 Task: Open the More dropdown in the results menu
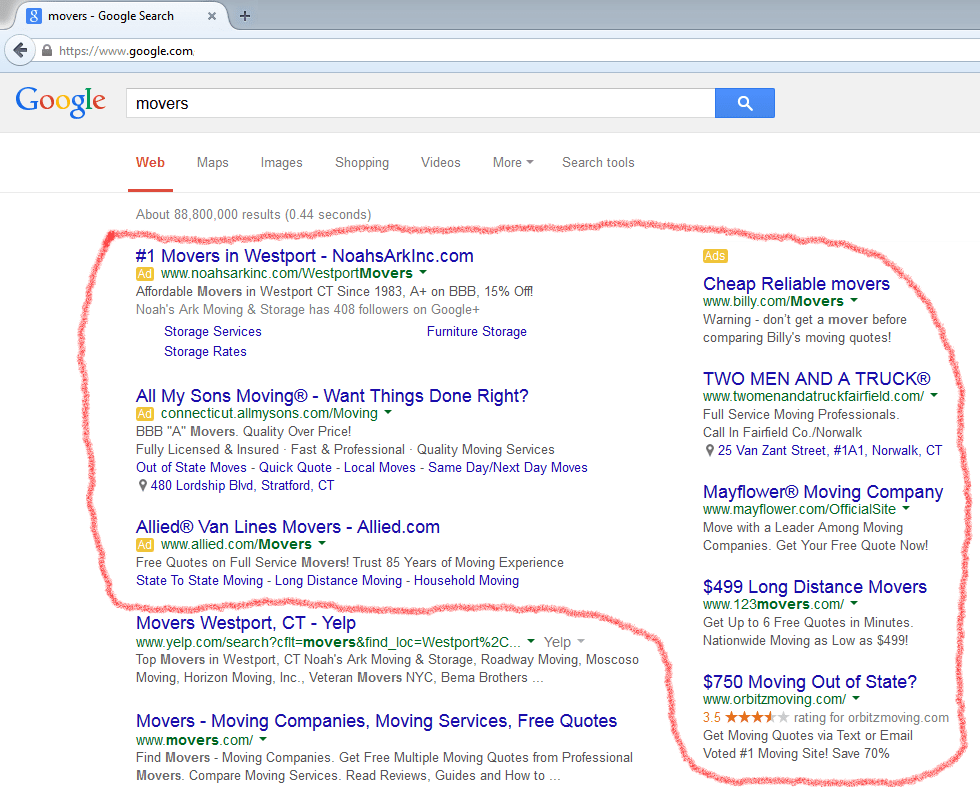pos(512,162)
